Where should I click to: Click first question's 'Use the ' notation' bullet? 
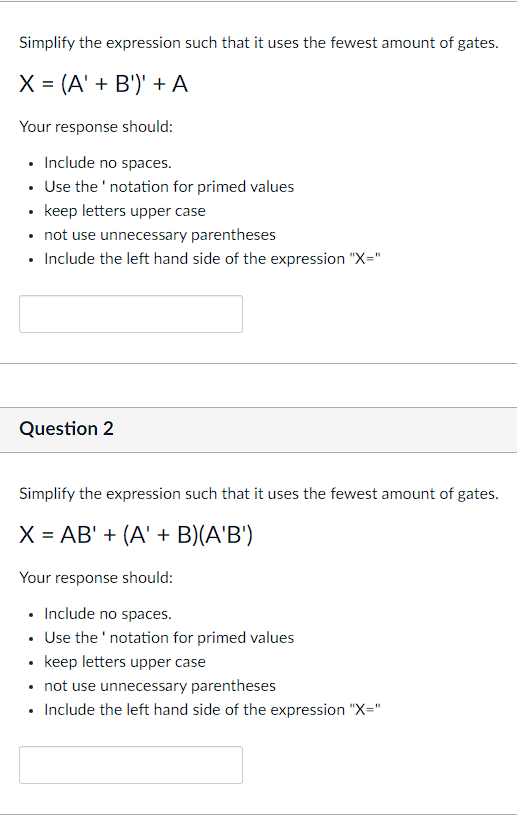pyautogui.click(x=169, y=187)
